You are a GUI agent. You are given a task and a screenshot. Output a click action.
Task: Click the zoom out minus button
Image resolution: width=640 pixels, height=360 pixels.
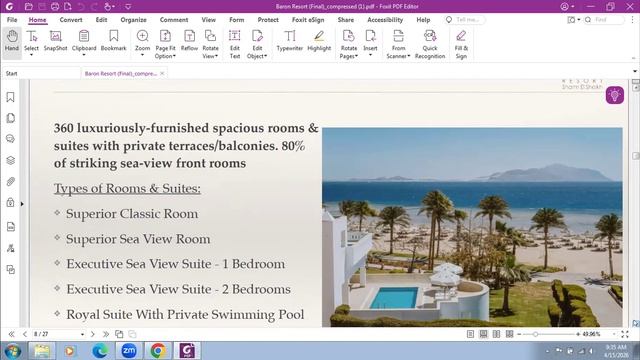519,334
